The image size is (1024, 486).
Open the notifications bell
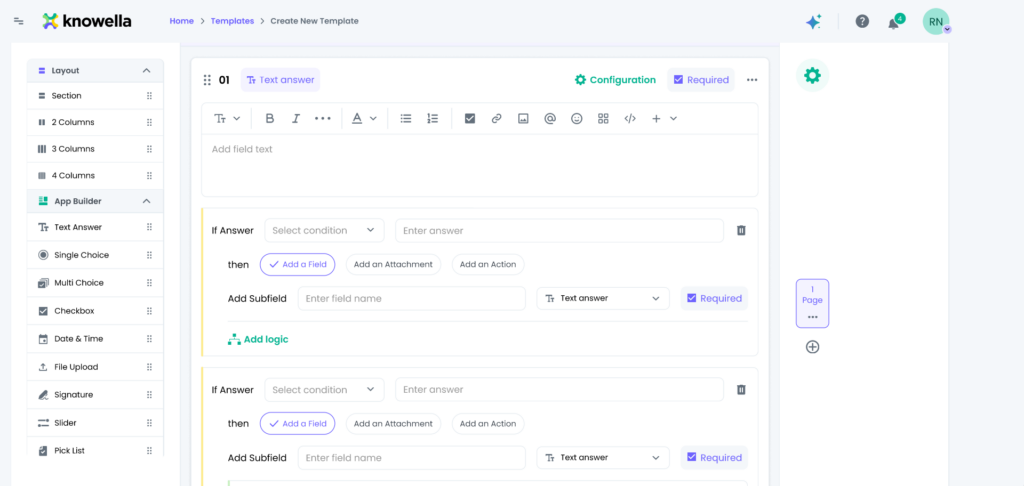(x=893, y=22)
